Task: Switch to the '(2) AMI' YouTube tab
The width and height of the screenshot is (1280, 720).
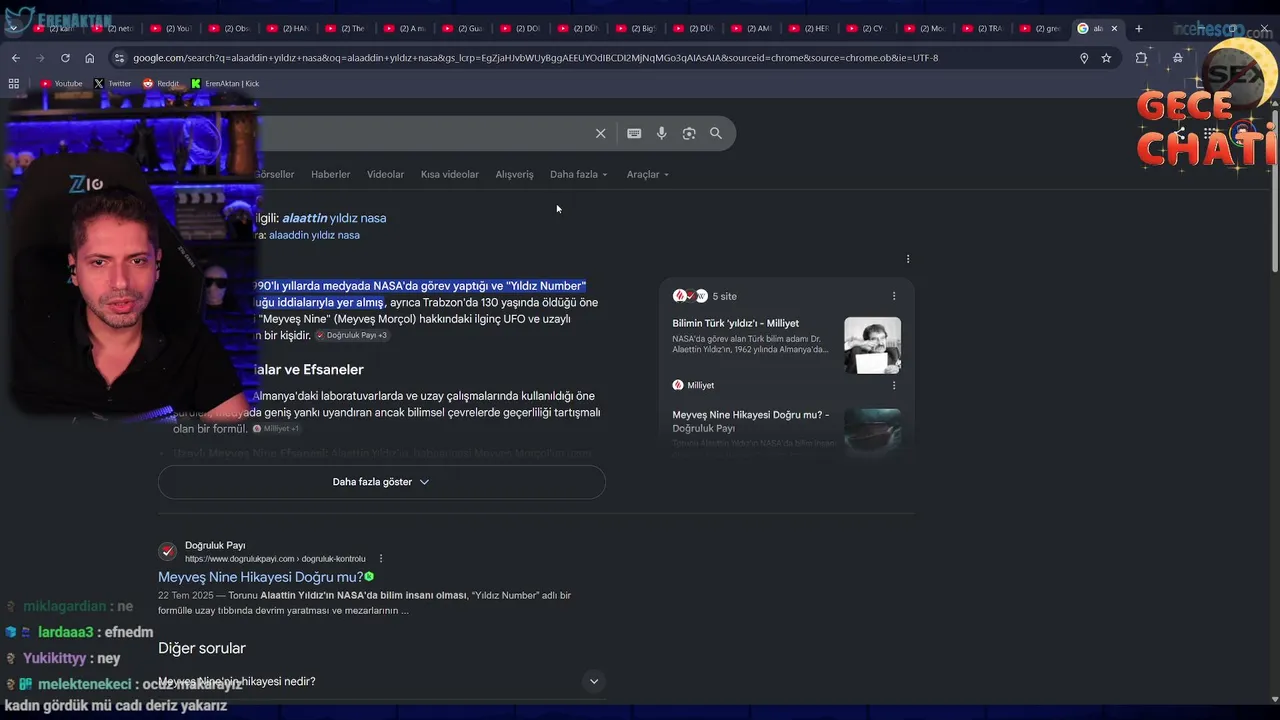Action: coord(754,28)
